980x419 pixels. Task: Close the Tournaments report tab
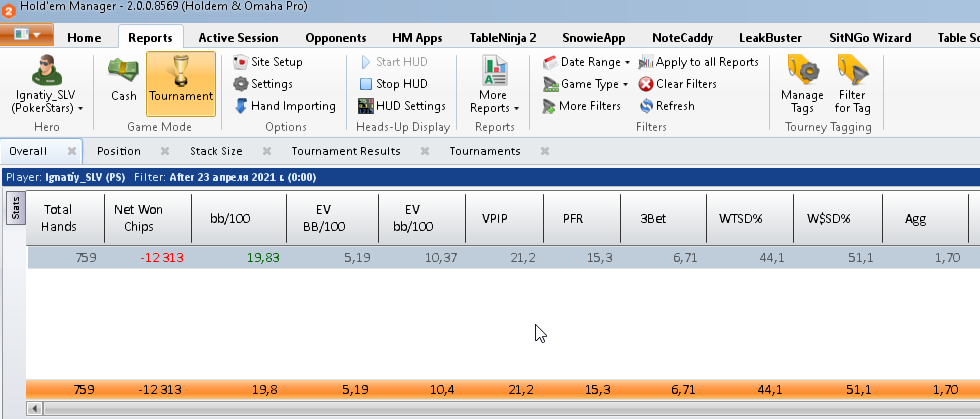(545, 151)
